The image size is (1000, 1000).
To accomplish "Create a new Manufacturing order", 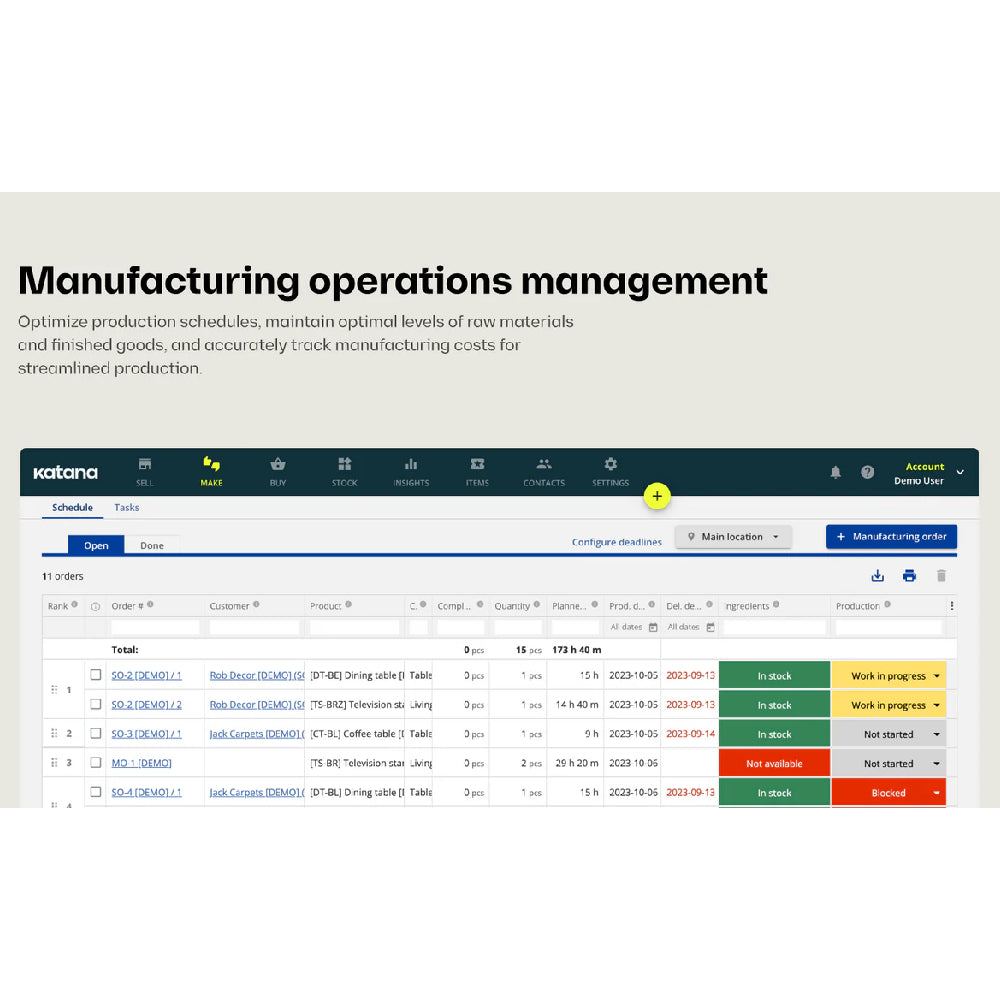I will pyautogui.click(x=891, y=537).
